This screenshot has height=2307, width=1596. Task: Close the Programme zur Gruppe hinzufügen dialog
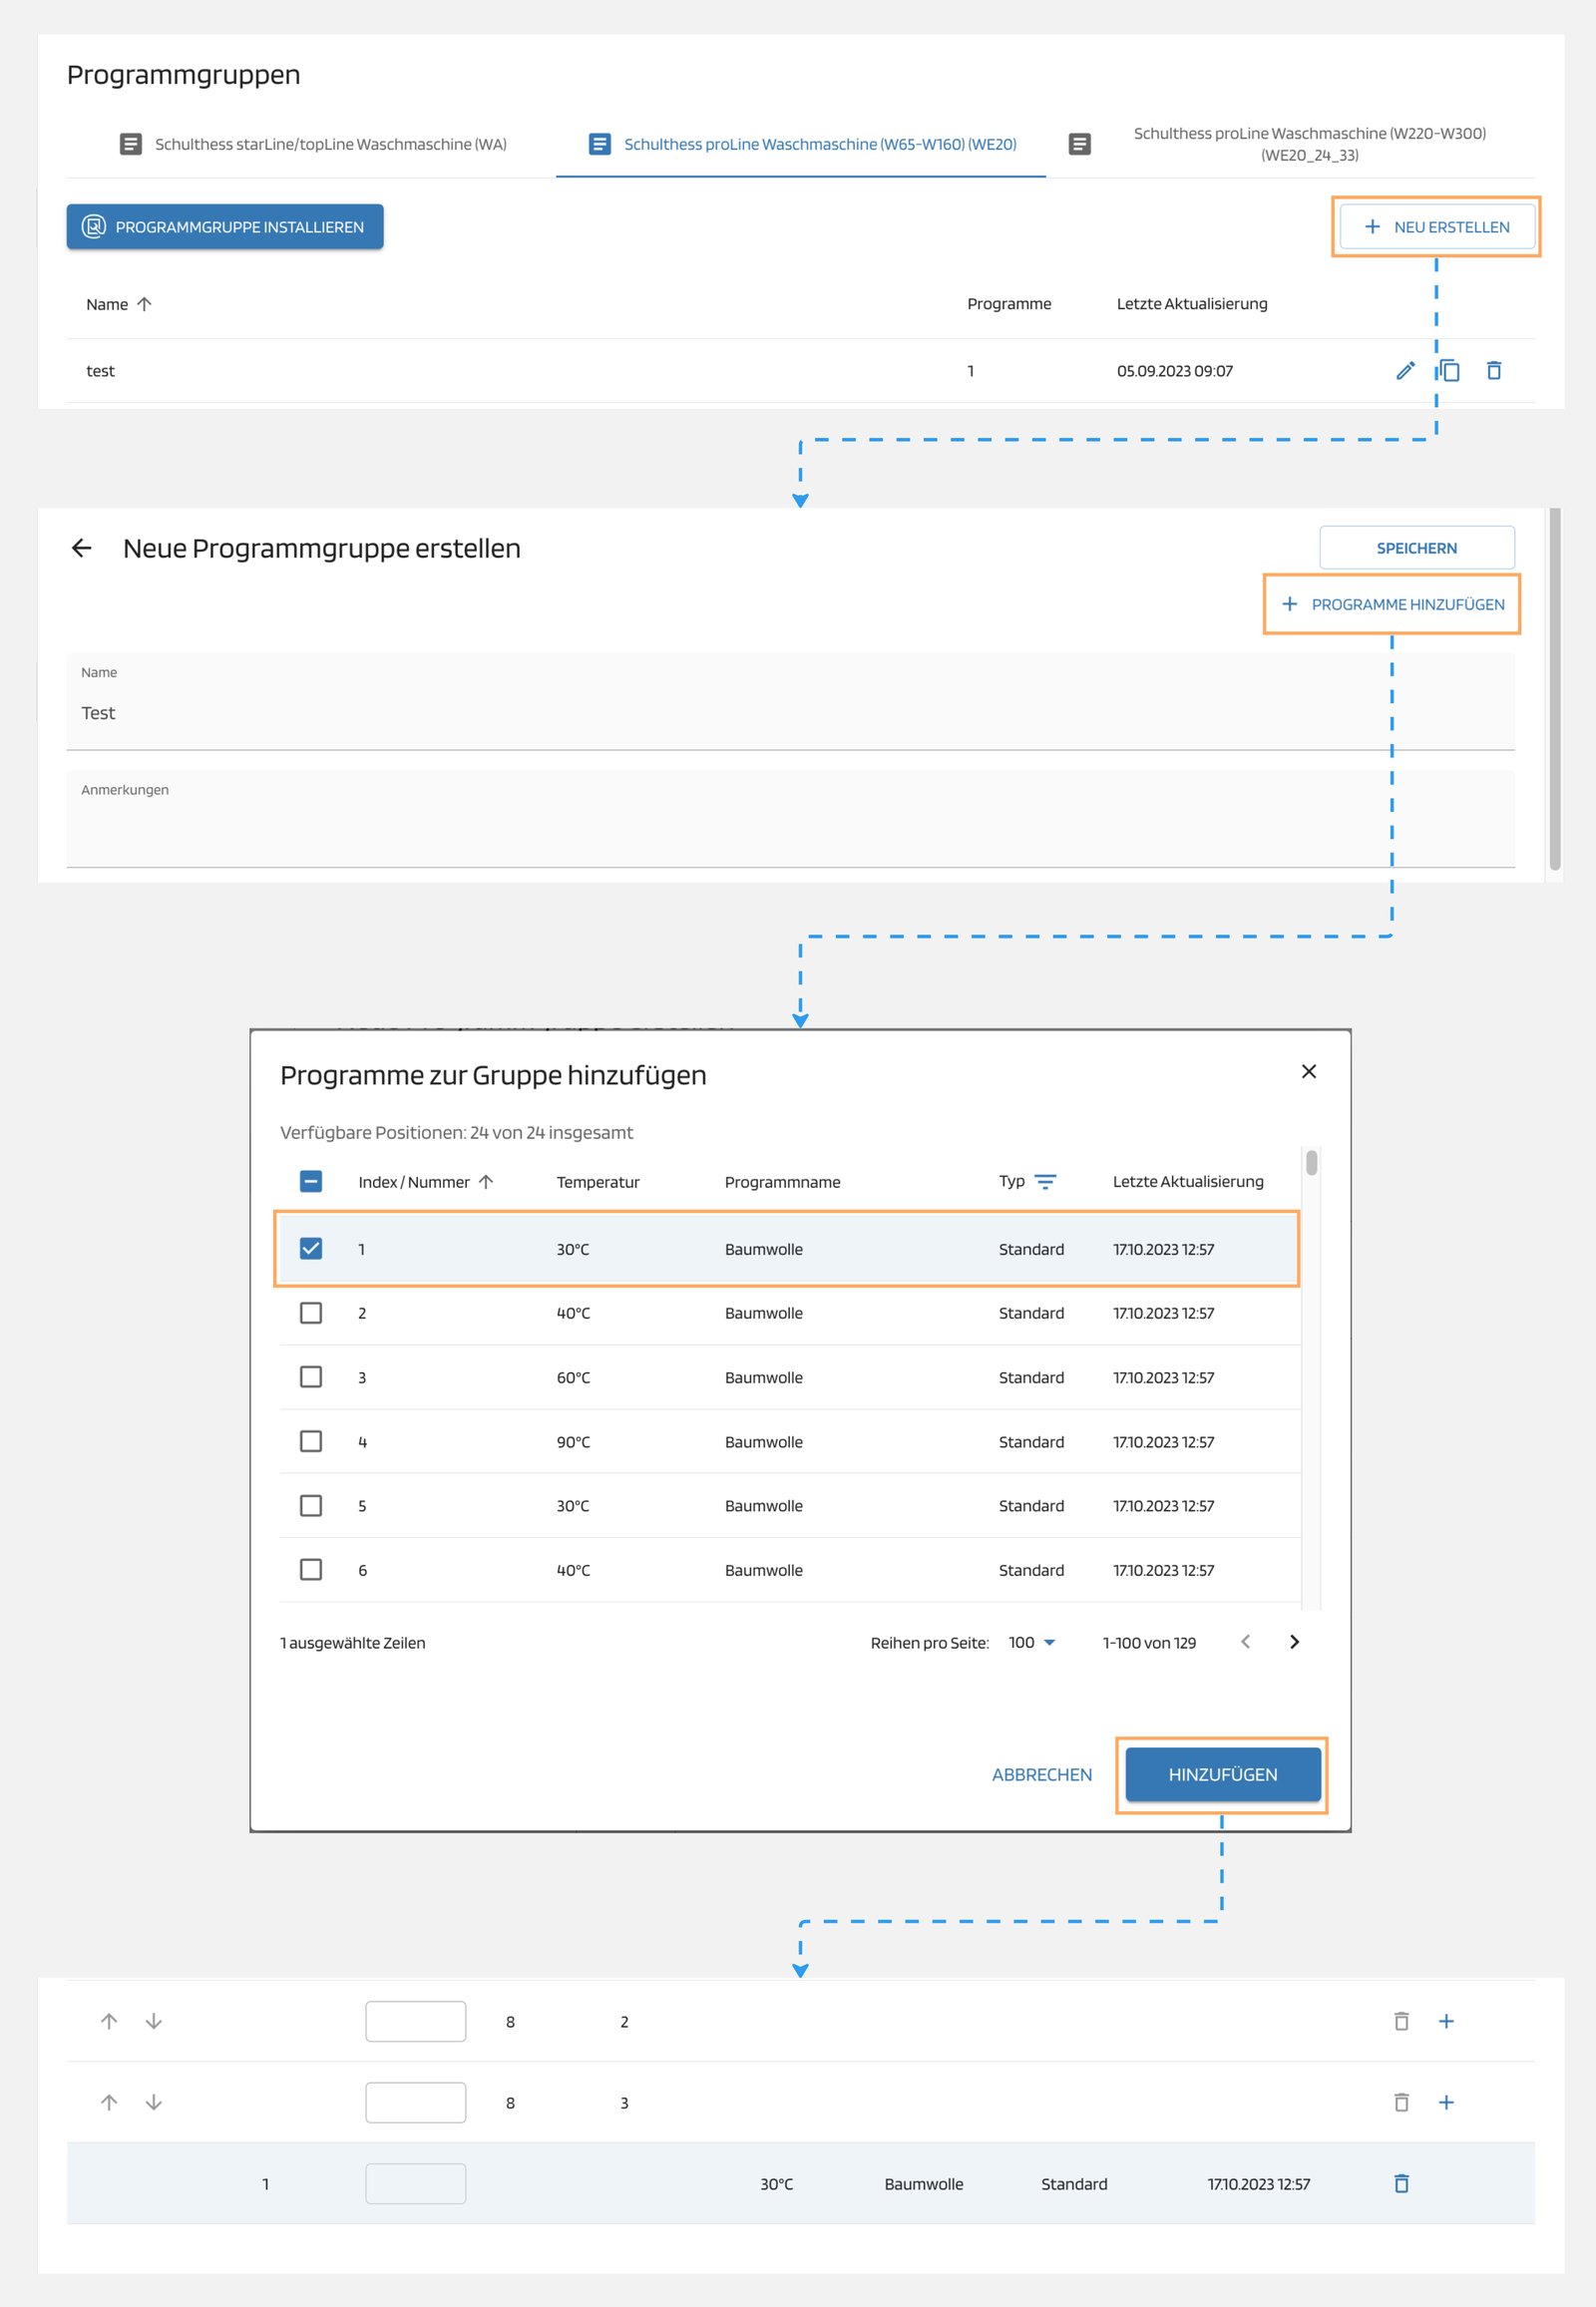tap(1308, 1071)
